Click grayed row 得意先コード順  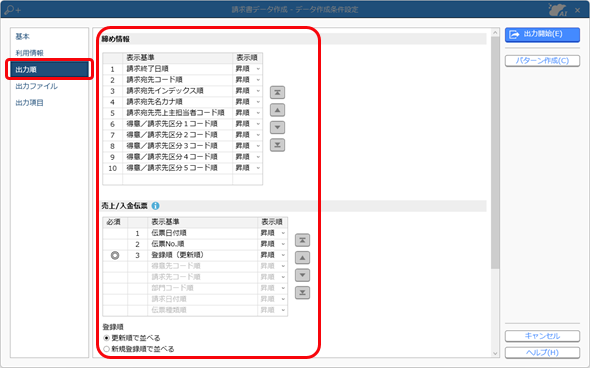[x=195, y=266]
